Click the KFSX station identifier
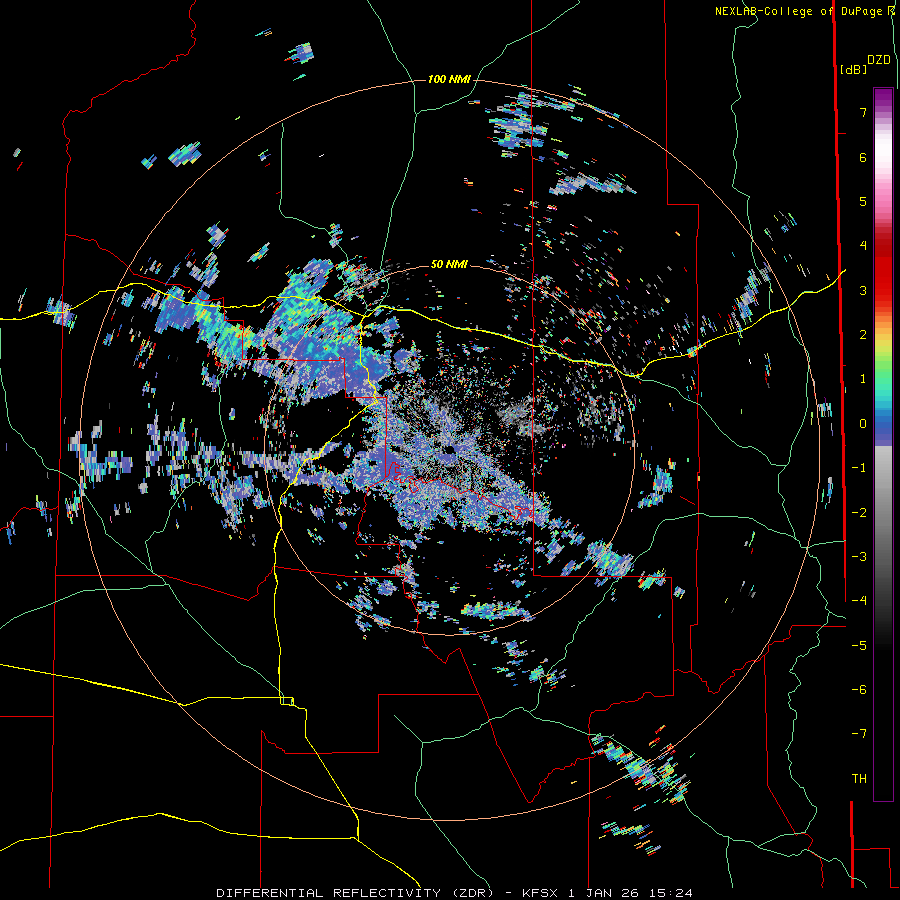Viewport: 900px width, 900px height. click(x=542, y=893)
